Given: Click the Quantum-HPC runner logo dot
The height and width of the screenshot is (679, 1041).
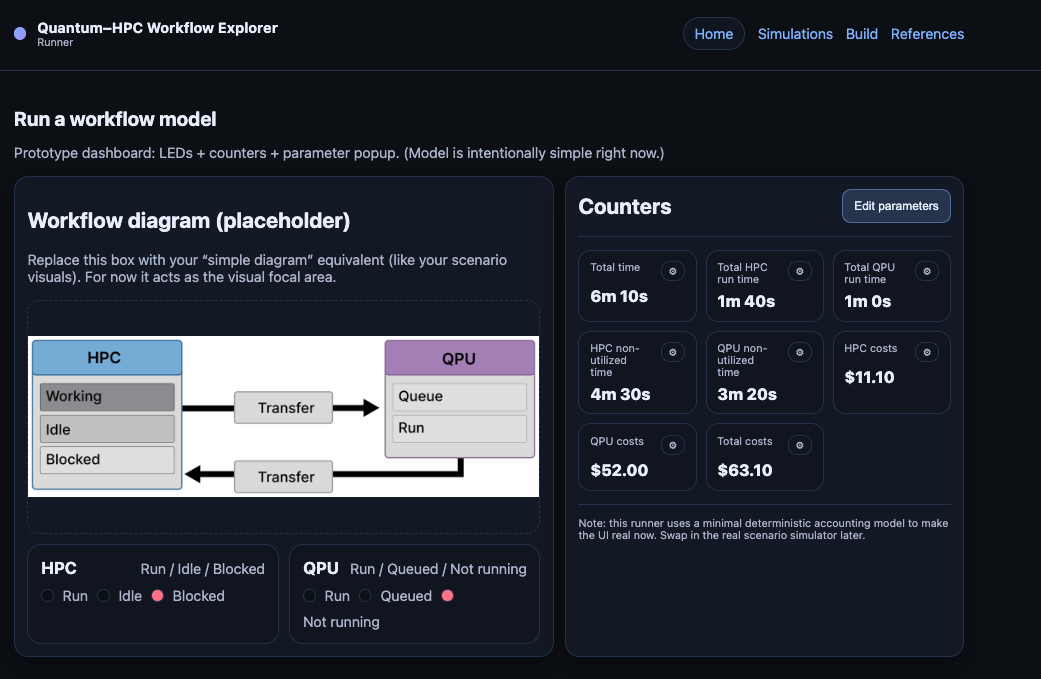Looking at the screenshot, I should [x=19, y=34].
